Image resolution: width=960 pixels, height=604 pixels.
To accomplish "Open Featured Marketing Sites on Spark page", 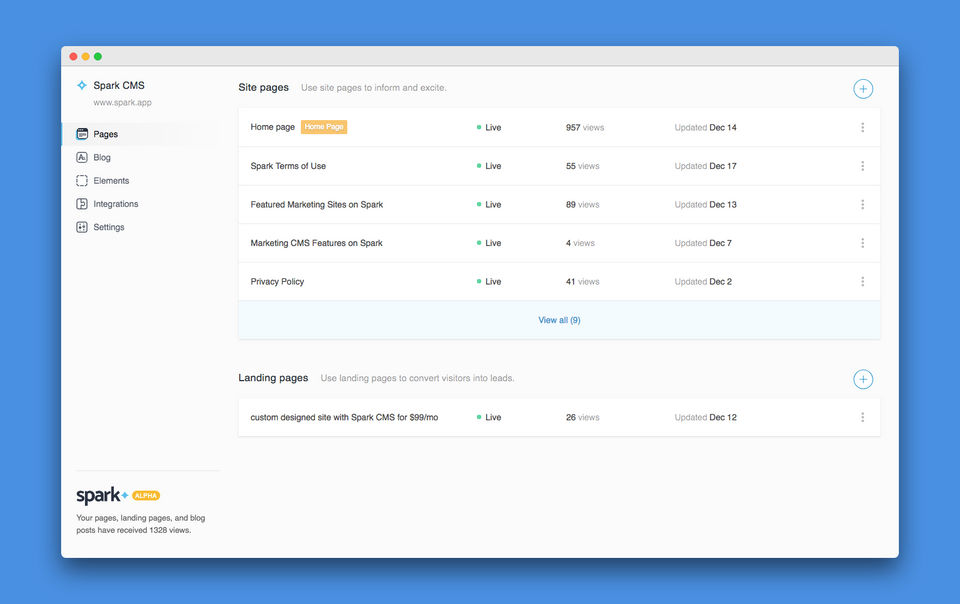I will tap(317, 204).
